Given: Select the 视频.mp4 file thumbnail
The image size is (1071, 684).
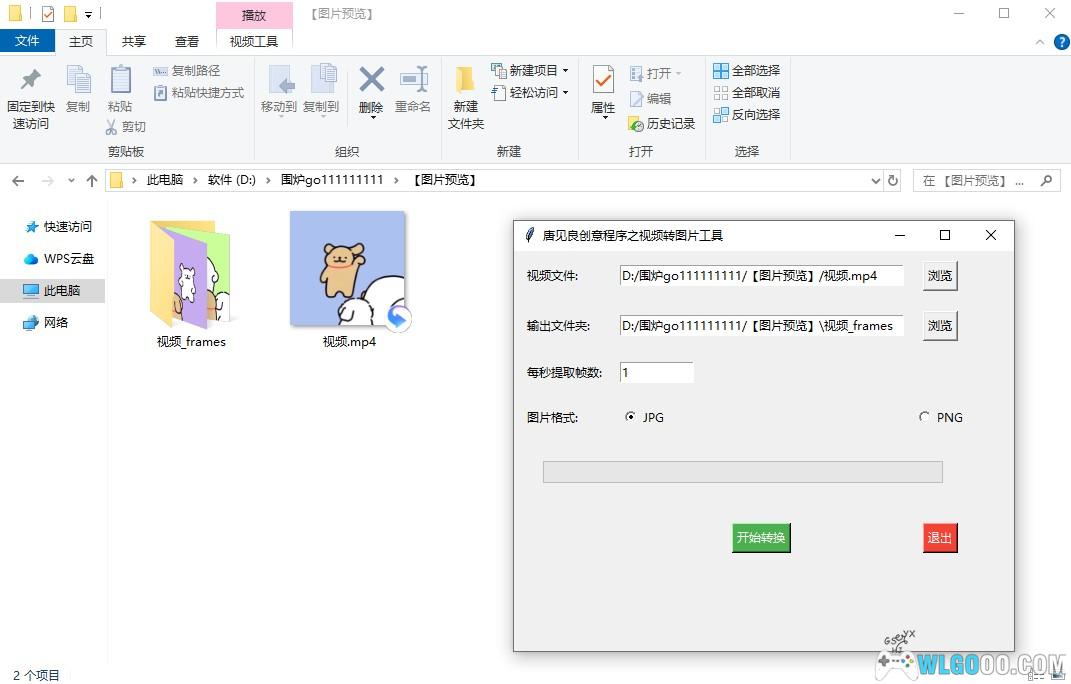Looking at the screenshot, I should 348,270.
